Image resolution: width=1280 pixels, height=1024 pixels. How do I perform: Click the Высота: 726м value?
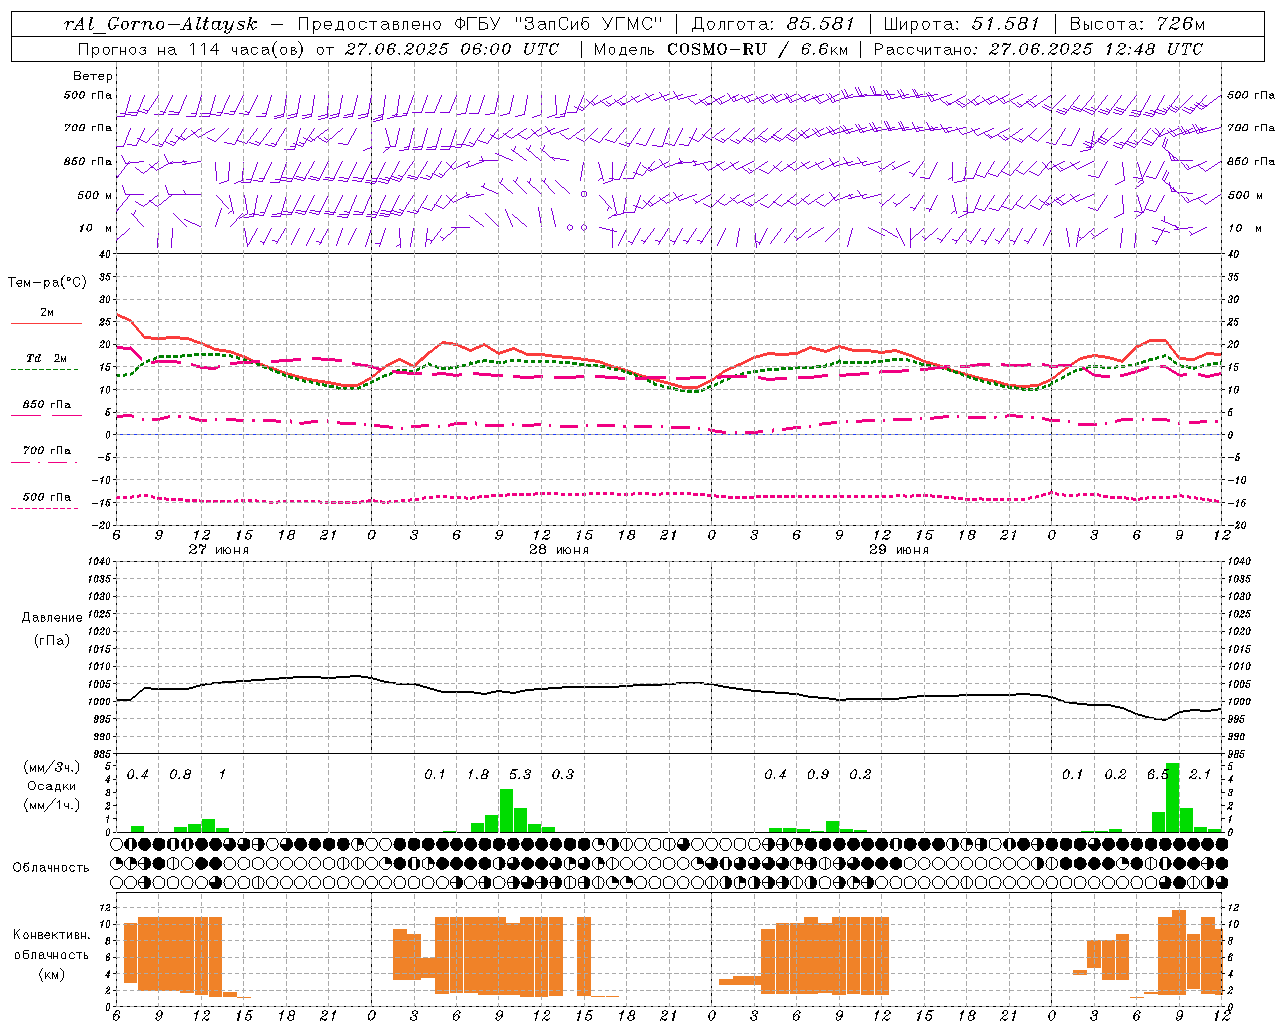point(1138,24)
